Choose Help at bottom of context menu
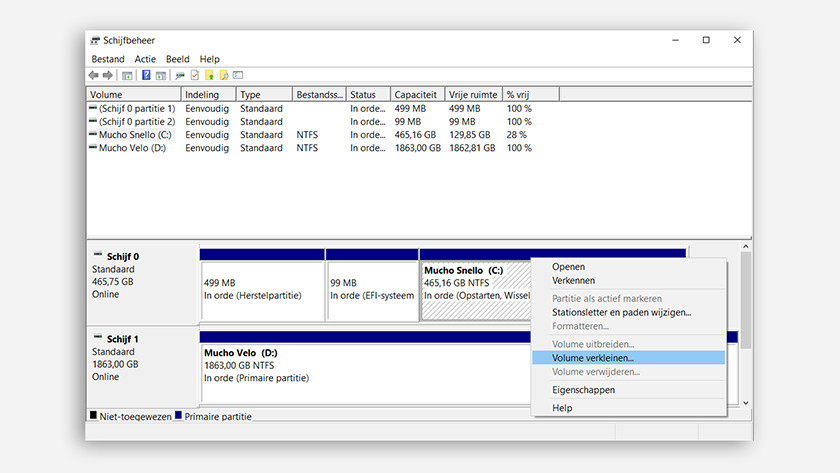The height and width of the screenshot is (473, 840). coord(628,408)
